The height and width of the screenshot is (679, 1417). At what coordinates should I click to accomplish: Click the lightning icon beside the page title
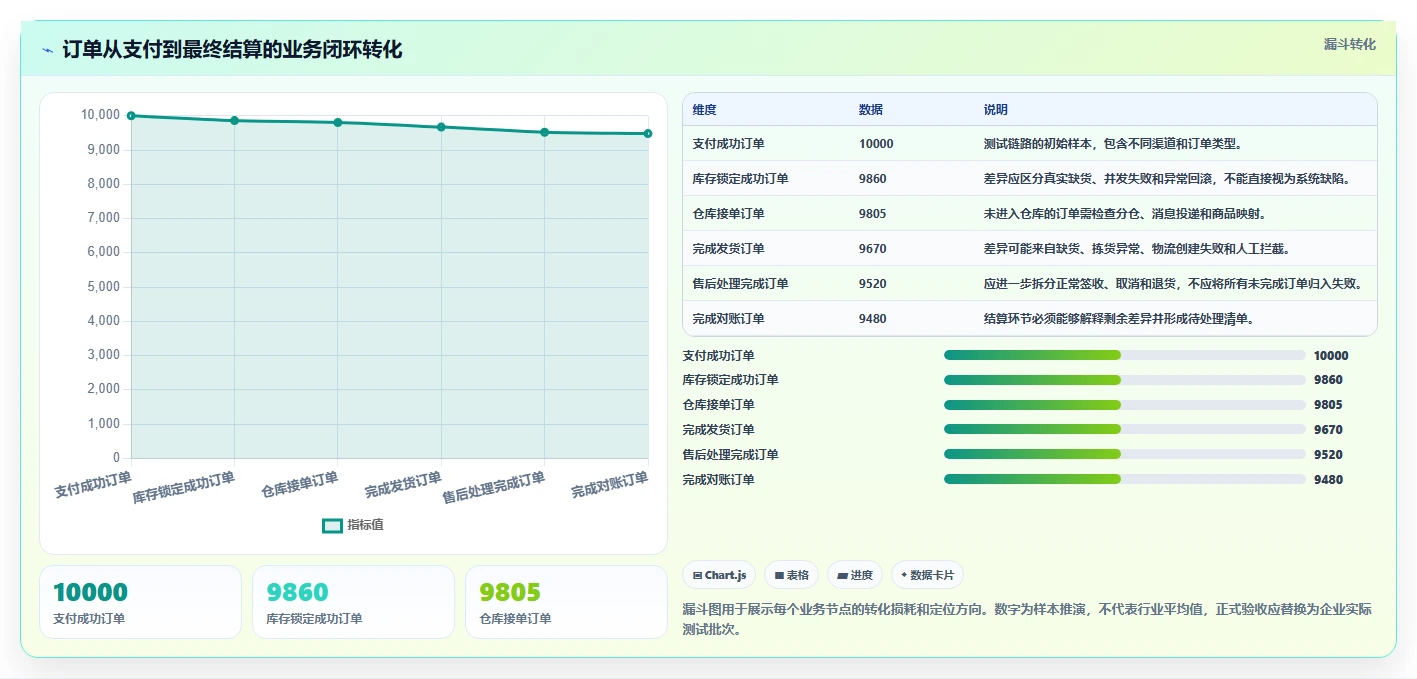pyautogui.click(x=48, y=50)
